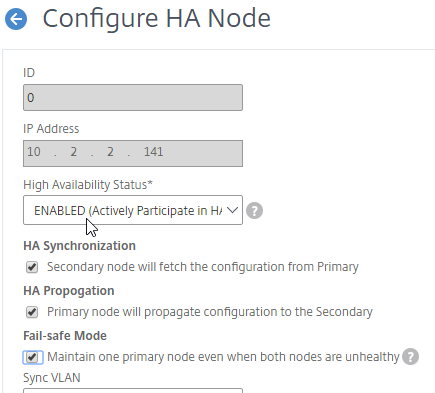Select the ENABLED status text in combo box
435x393 pixels.
(128, 211)
